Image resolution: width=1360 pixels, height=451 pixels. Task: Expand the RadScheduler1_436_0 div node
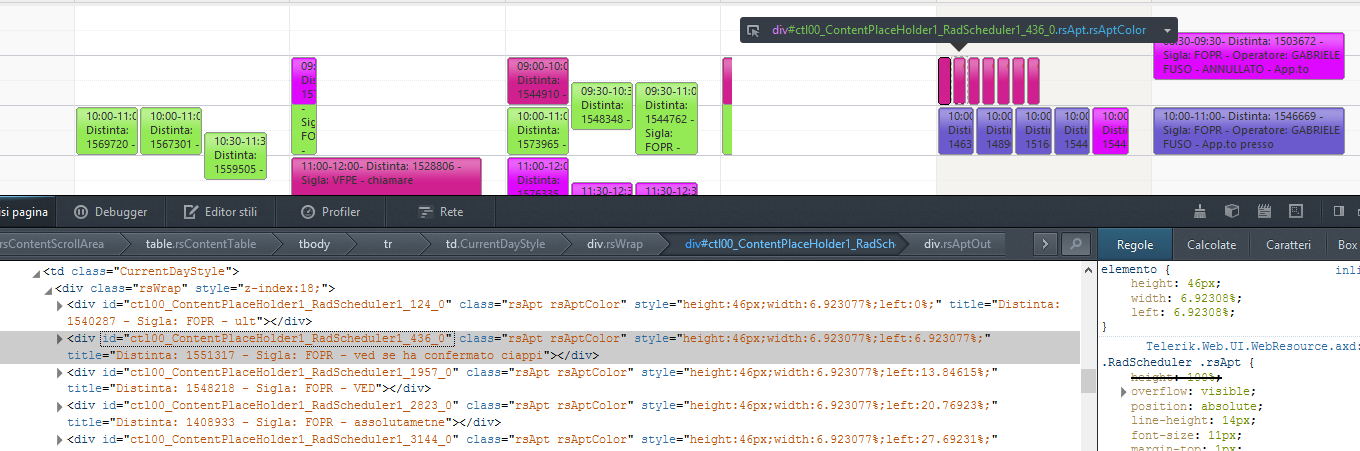[60, 339]
